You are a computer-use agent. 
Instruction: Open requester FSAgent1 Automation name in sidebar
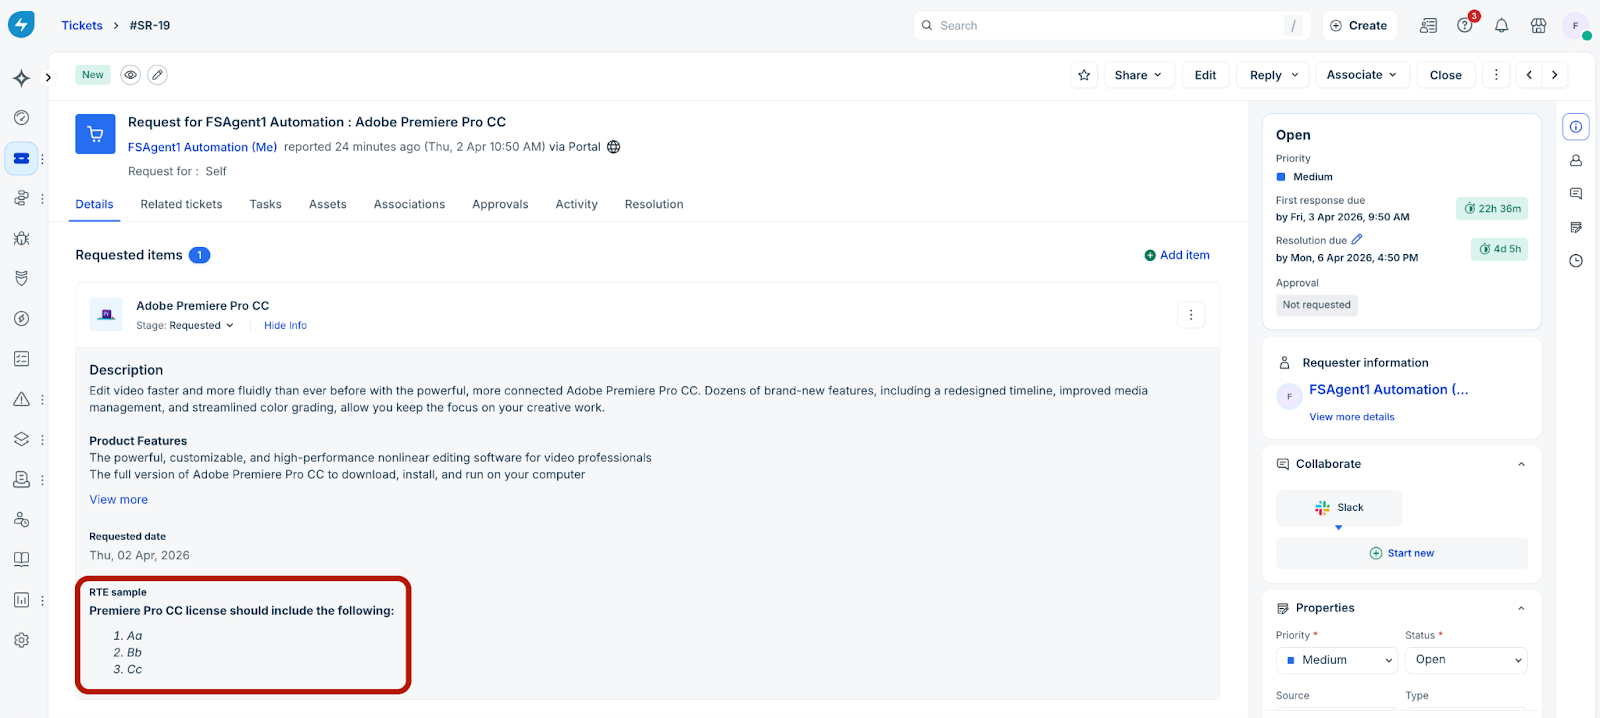(1389, 390)
